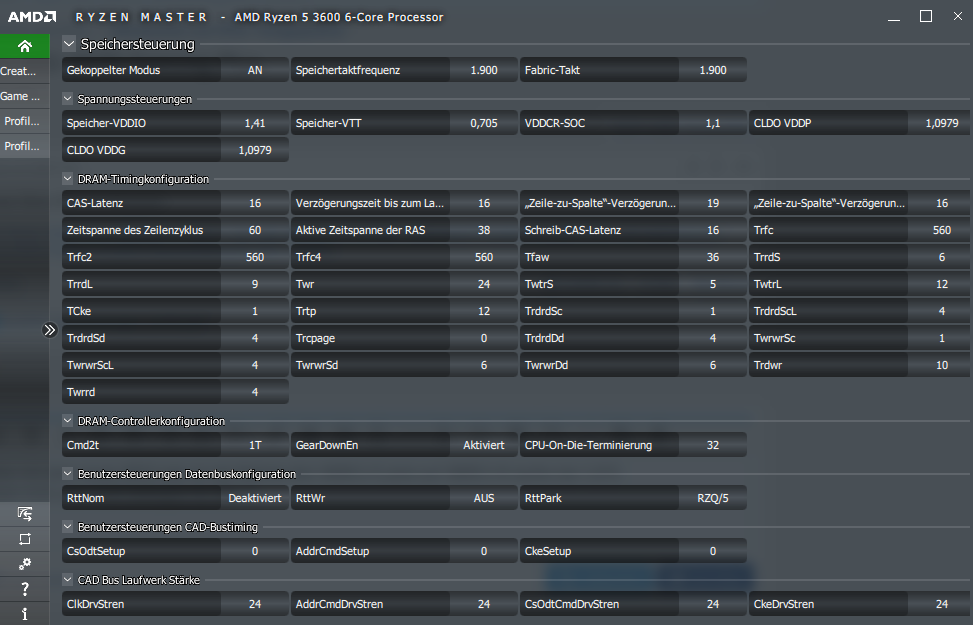Click the TCke row
The image size is (973, 625).
[x=176, y=311]
